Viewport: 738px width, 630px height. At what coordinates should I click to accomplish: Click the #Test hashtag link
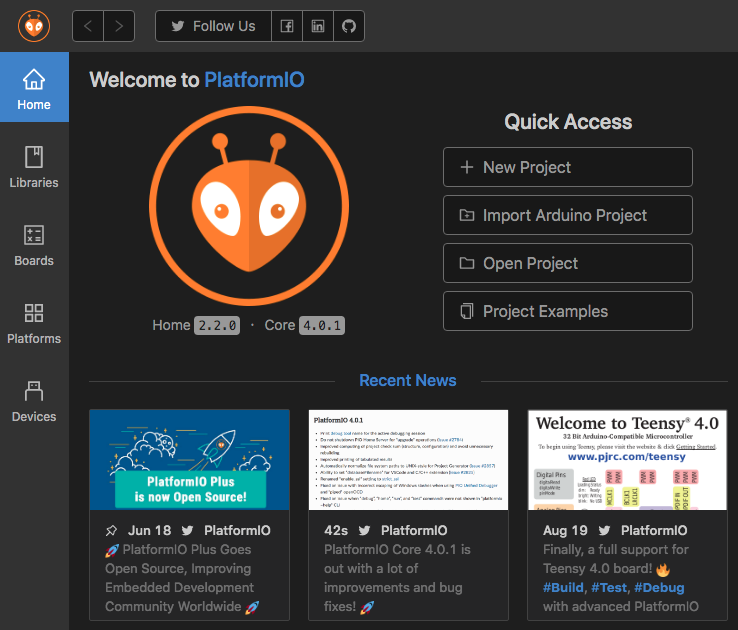[609, 587]
